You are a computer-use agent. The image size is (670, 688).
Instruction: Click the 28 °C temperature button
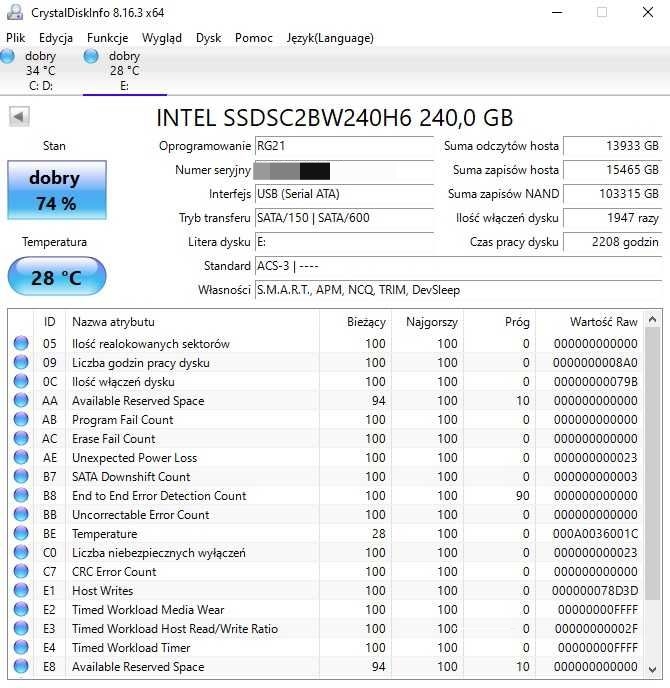tap(57, 277)
